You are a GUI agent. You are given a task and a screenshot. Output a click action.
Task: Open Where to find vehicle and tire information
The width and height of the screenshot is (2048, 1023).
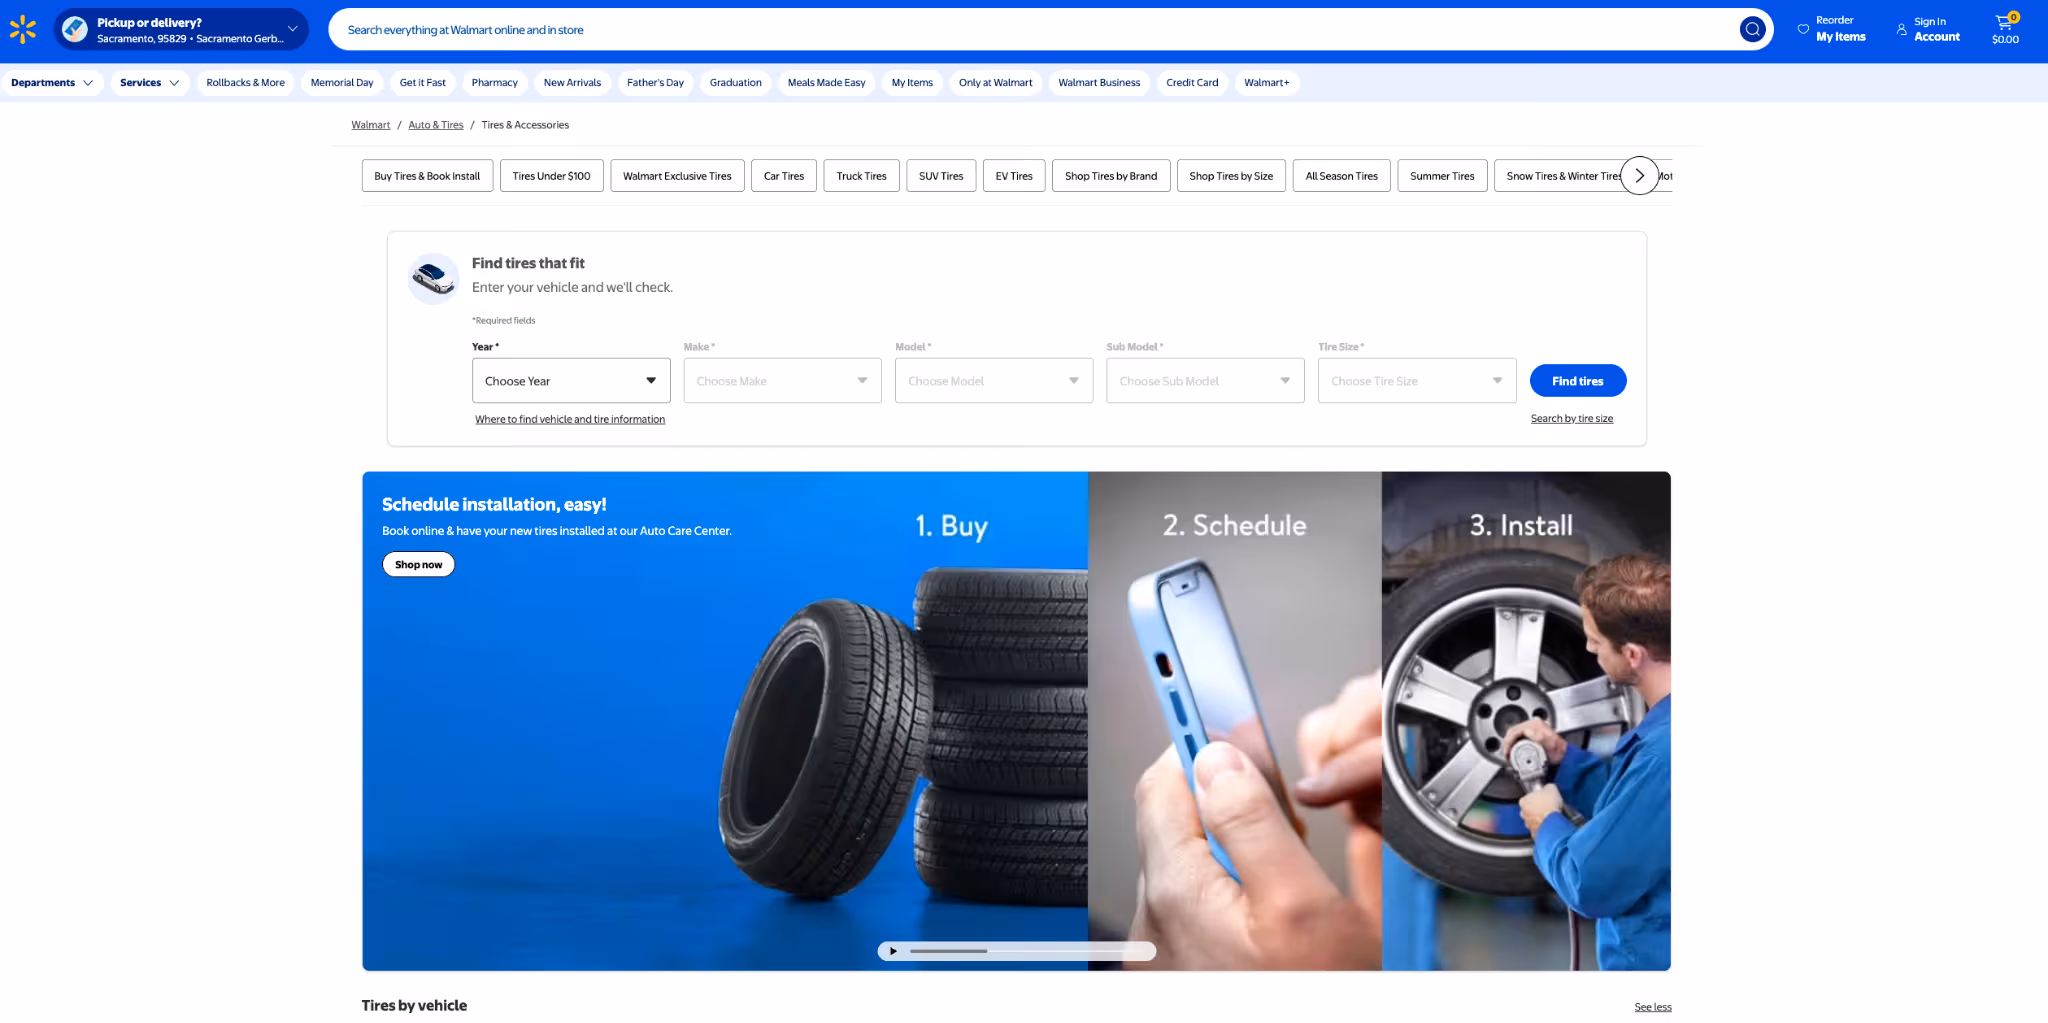pos(570,419)
